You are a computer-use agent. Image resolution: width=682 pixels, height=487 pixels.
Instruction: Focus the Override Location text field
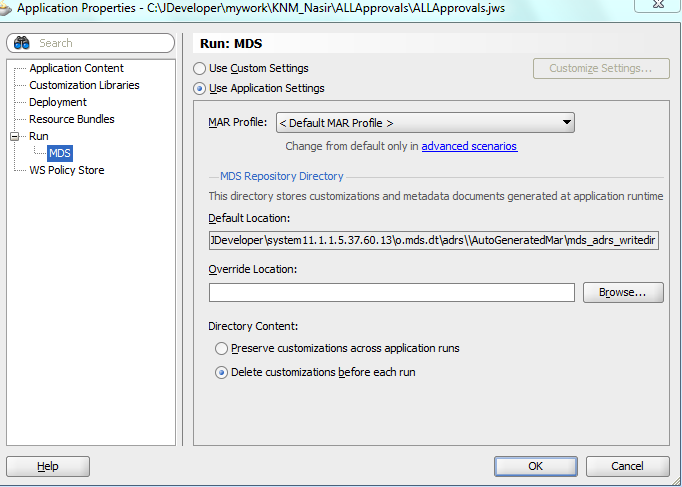pos(391,292)
